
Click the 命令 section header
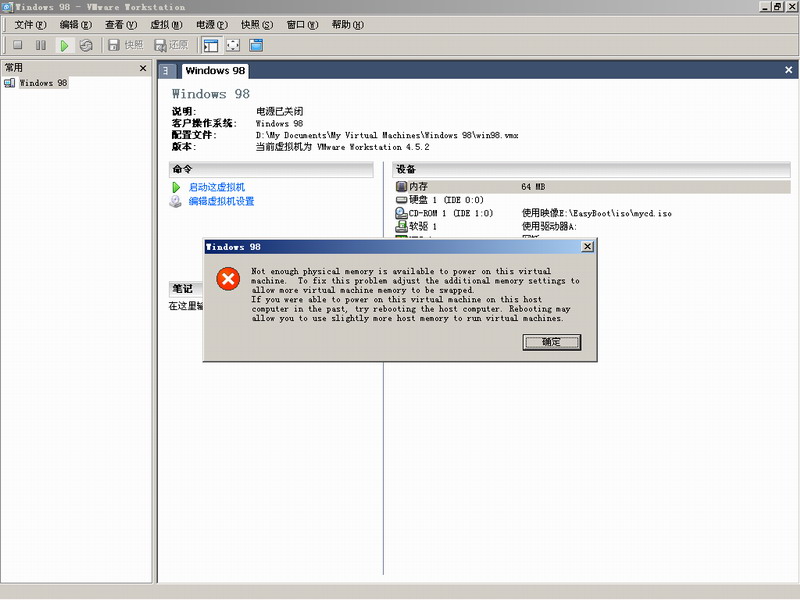[x=271, y=169]
